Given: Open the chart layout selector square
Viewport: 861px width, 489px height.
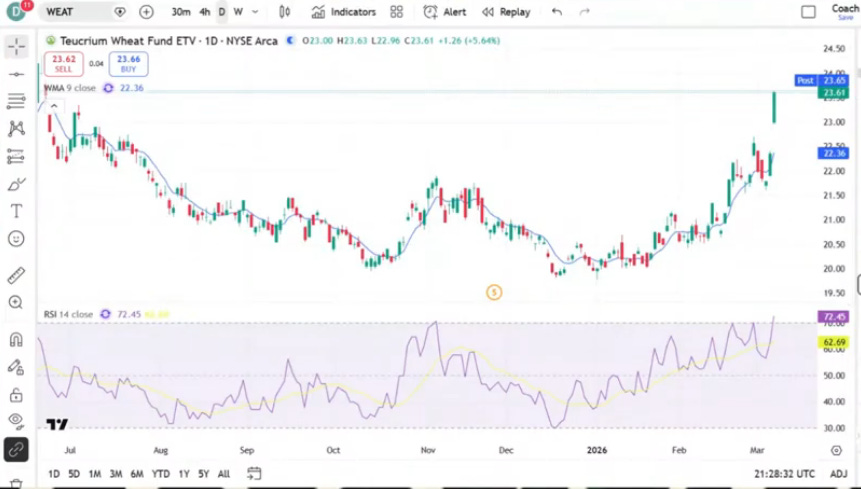Looking at the screenshot, I should [x=808, y=12].
